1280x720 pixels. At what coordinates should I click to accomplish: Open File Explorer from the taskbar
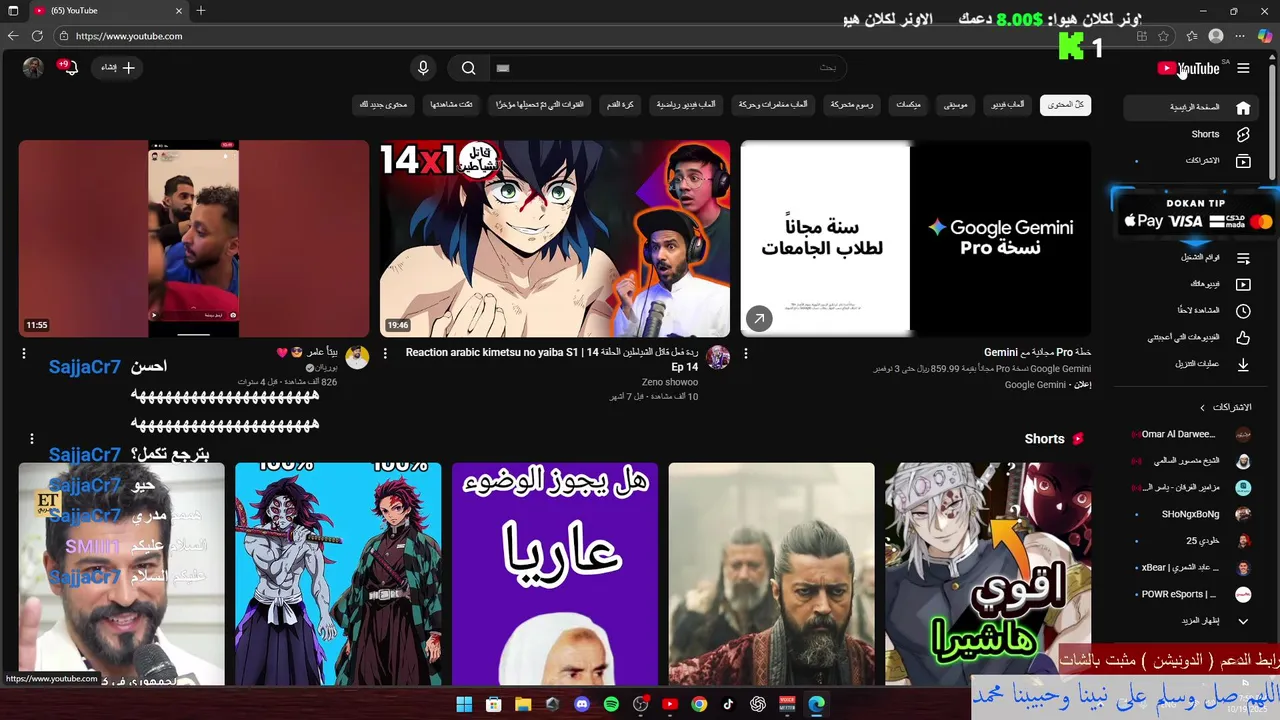point(523,704)
